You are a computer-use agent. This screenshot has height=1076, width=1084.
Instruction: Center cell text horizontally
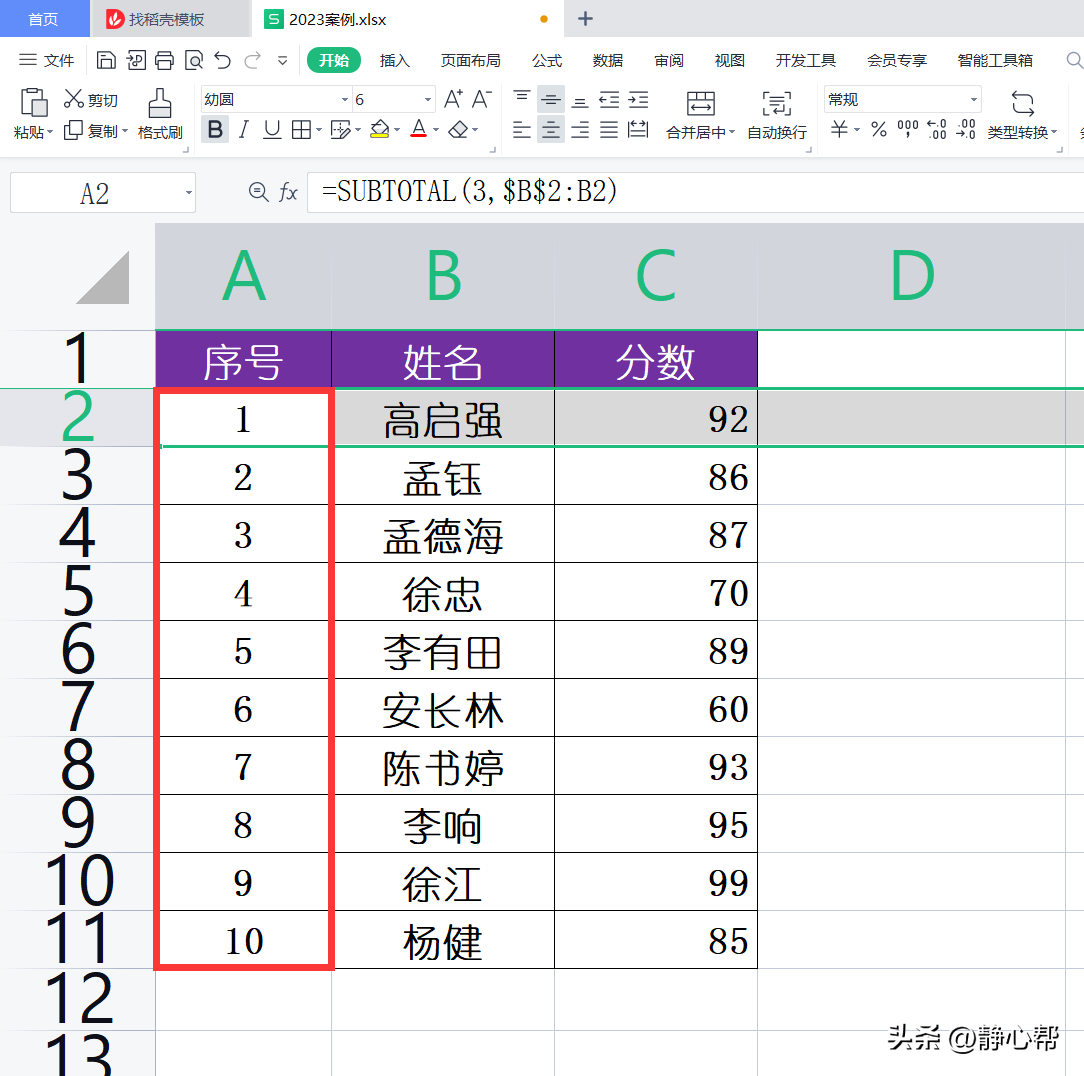click(x=551, y=129)
